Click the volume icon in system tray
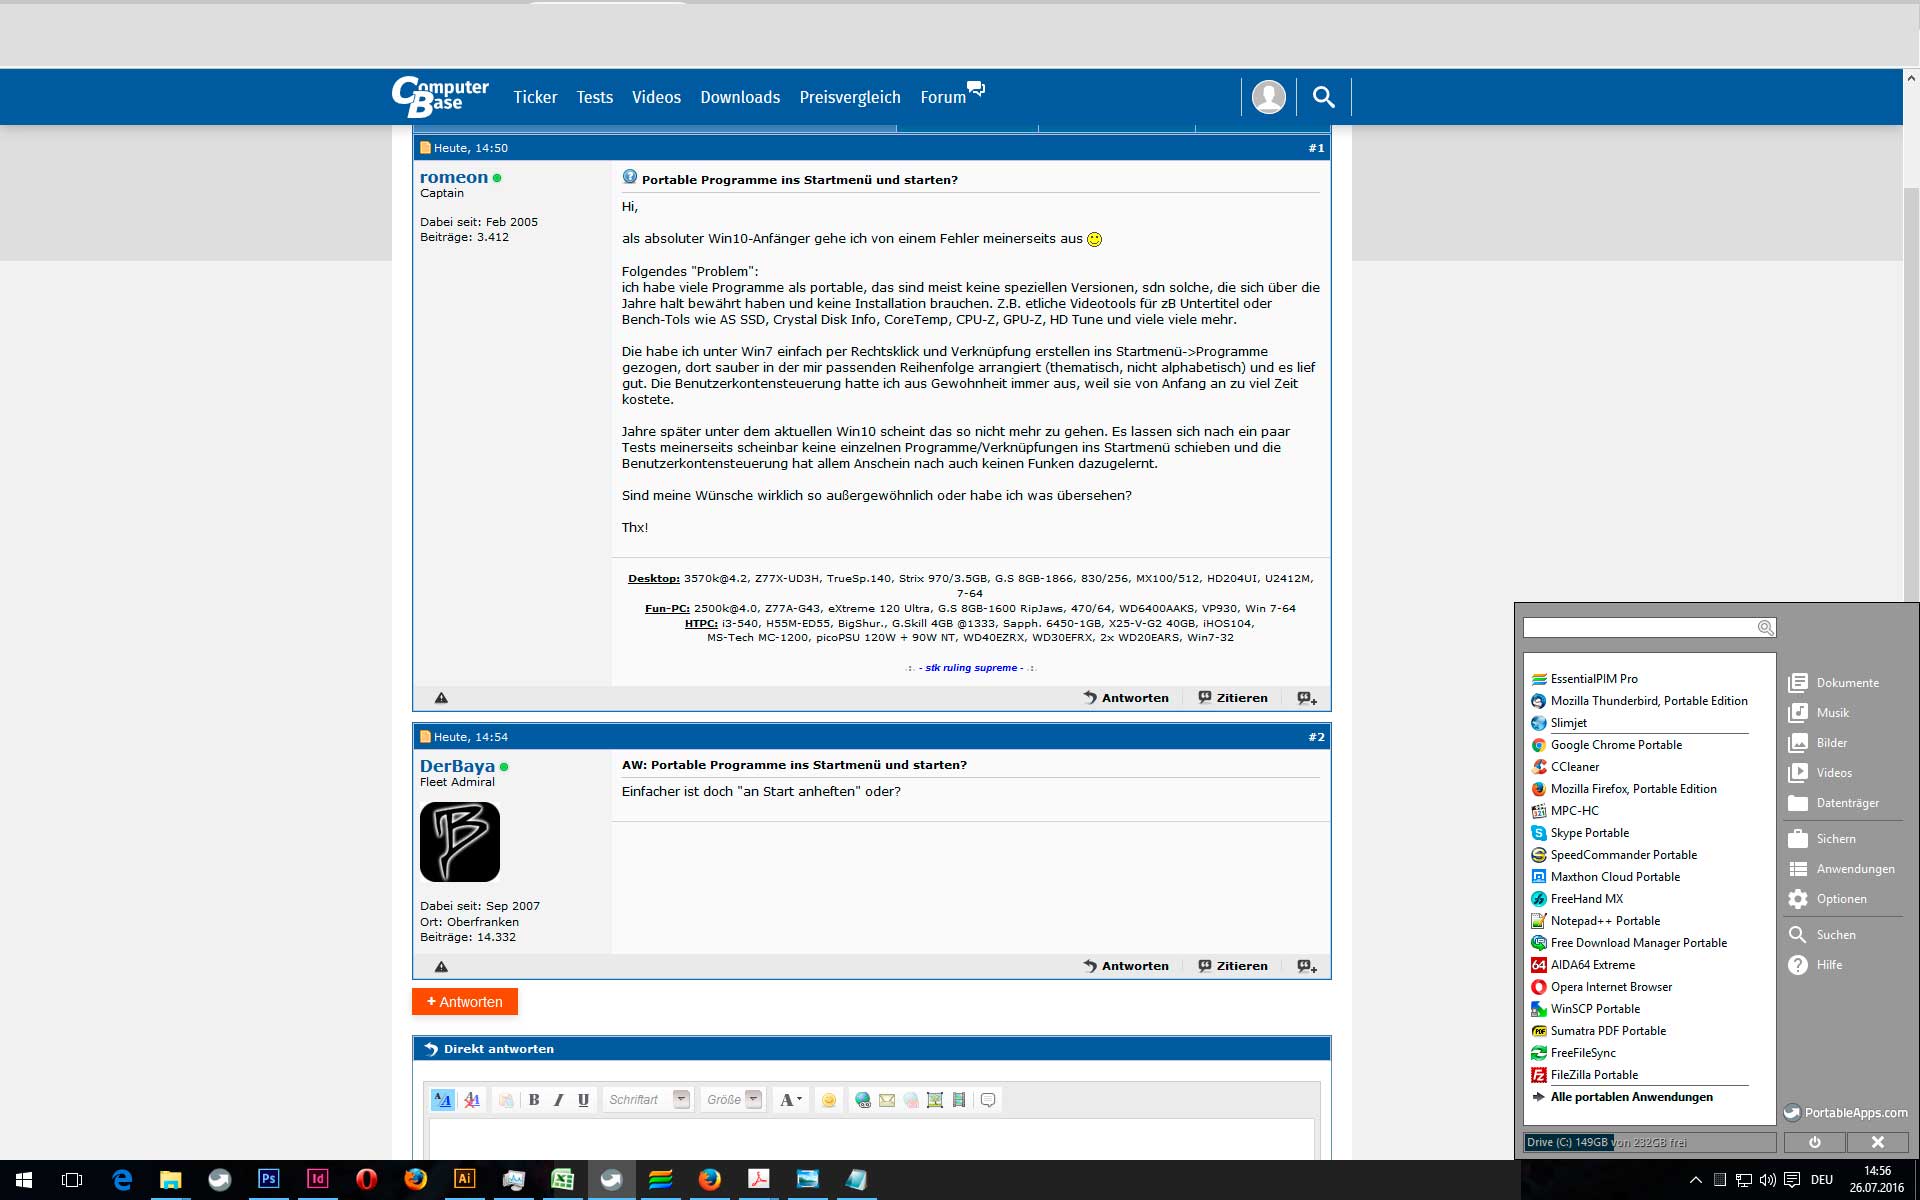Image resolution: width=1920 pixels, height=1200 pixels. click(x=1768, y=1180)
